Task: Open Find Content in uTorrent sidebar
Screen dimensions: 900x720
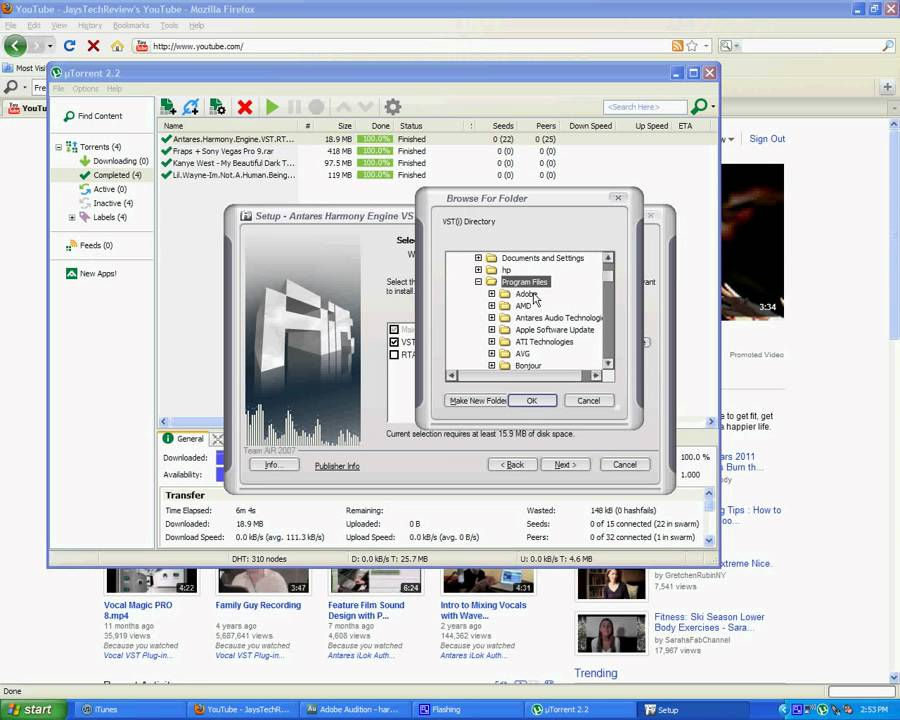Action: 94,116
